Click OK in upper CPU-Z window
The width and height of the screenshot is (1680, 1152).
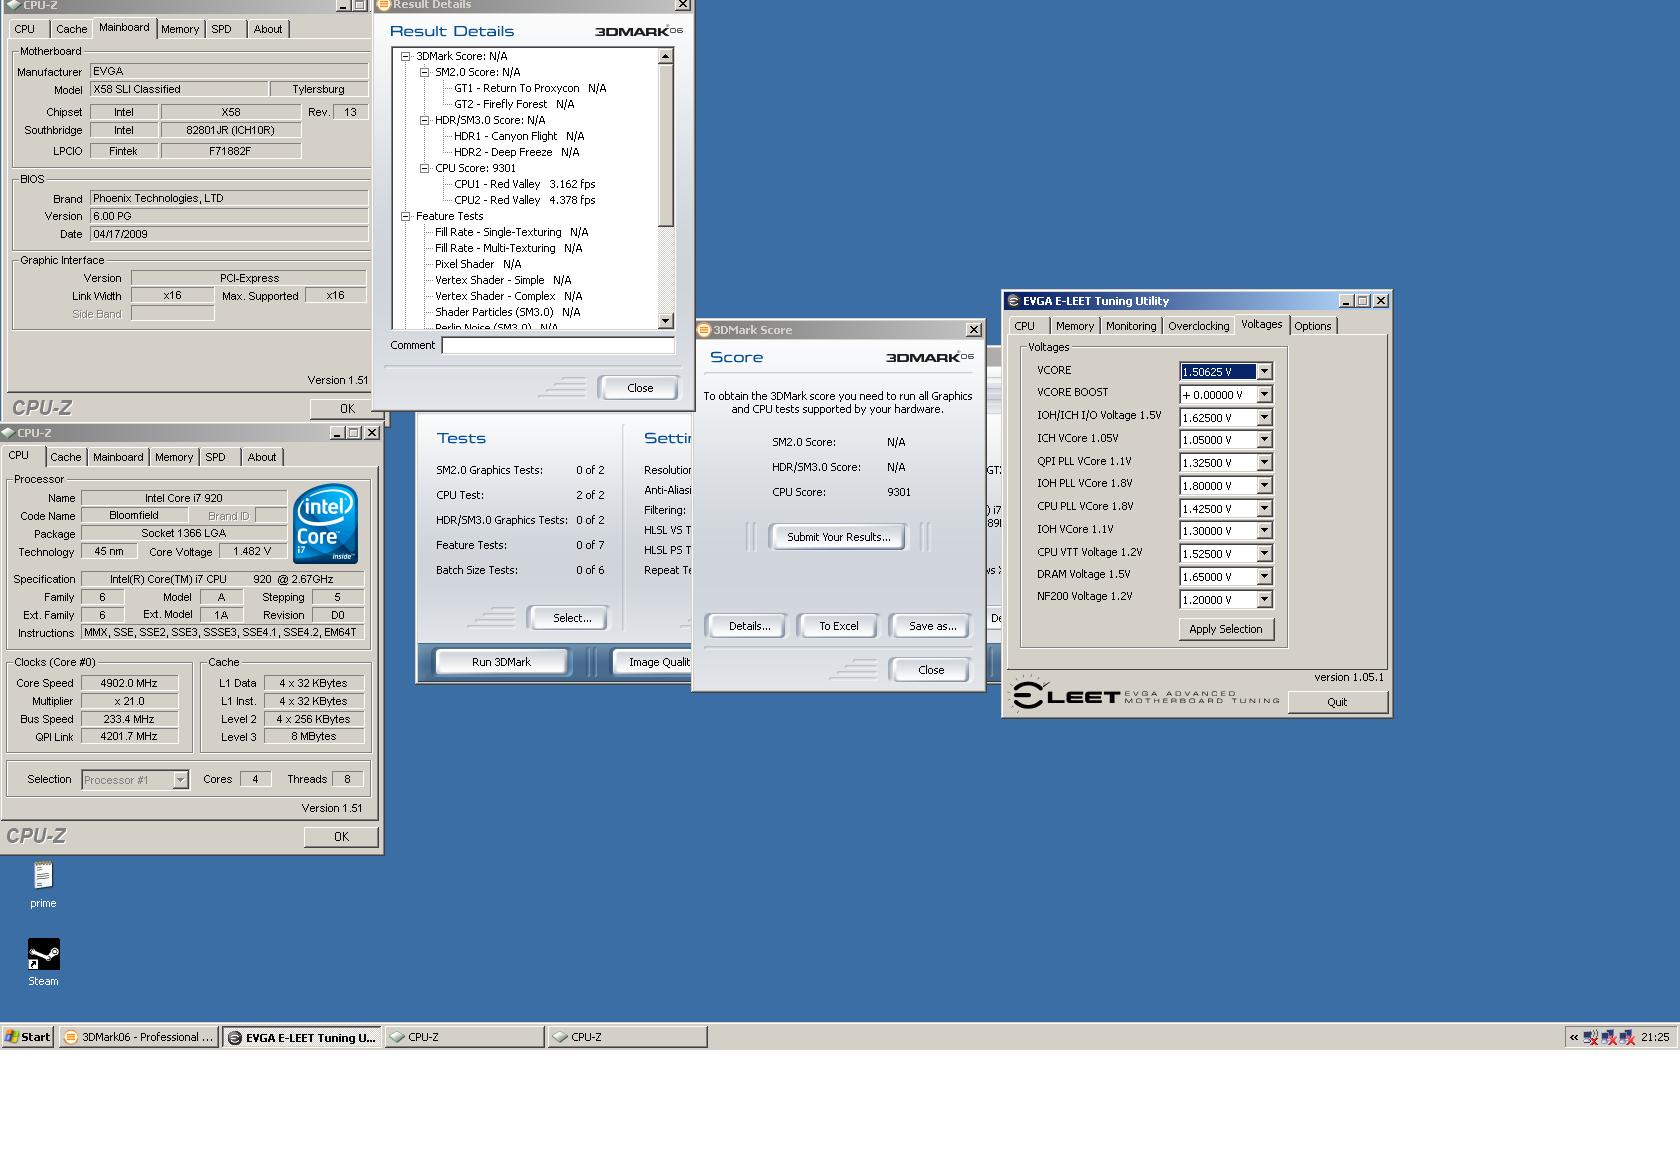(x=347, y=408)
